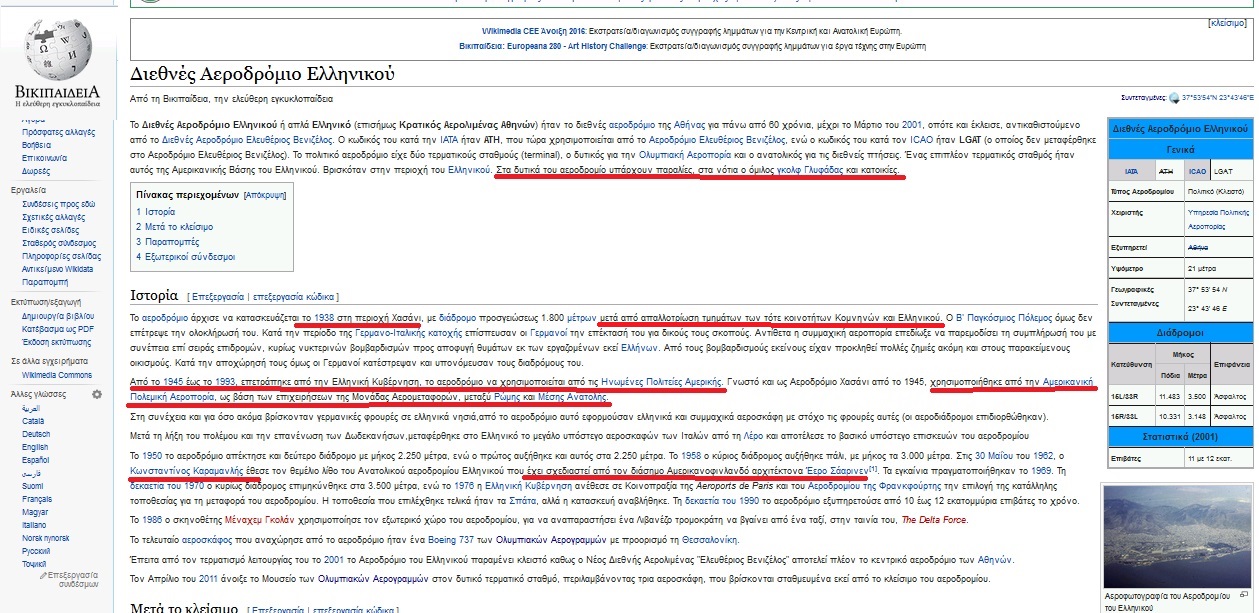
Task: Open Επικοινωνία in the sidebar
Action: 43,158
